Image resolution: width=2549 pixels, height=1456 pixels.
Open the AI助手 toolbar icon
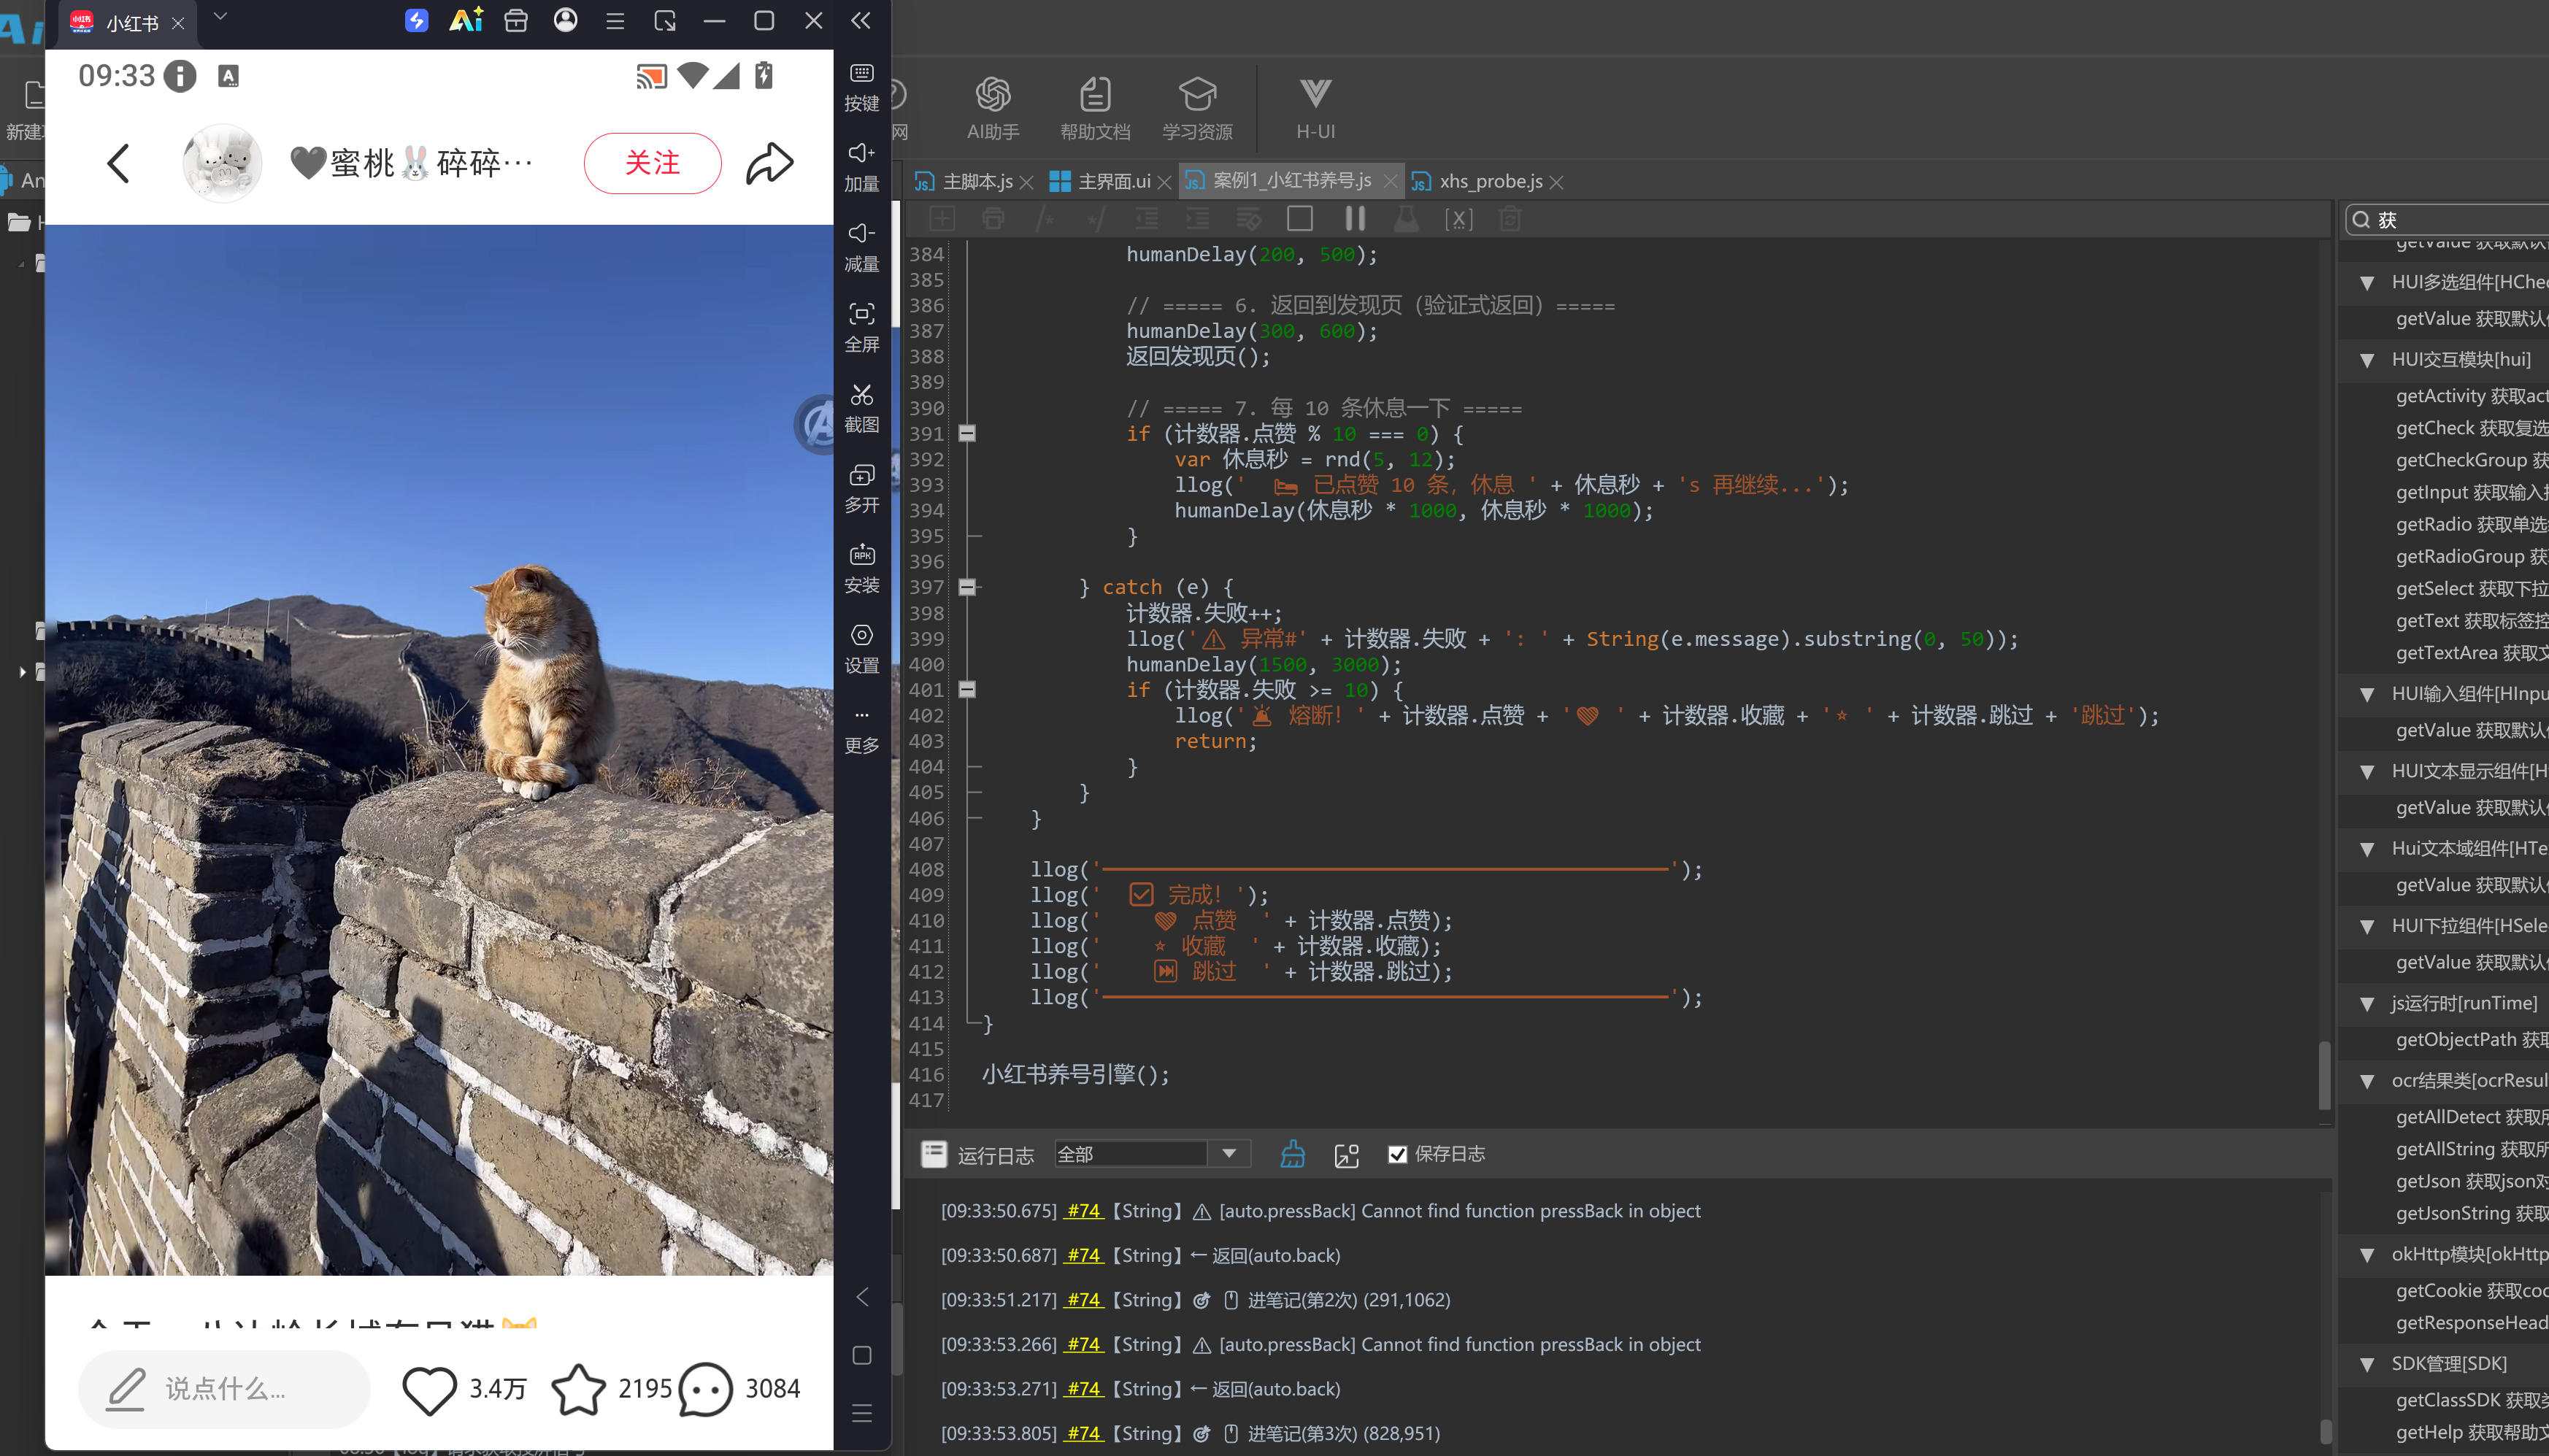(x=992, y=96)
